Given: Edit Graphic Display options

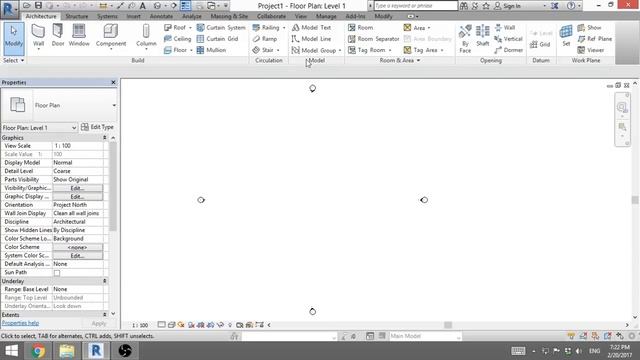Looking at the screenshot, I should coord(78,197).
